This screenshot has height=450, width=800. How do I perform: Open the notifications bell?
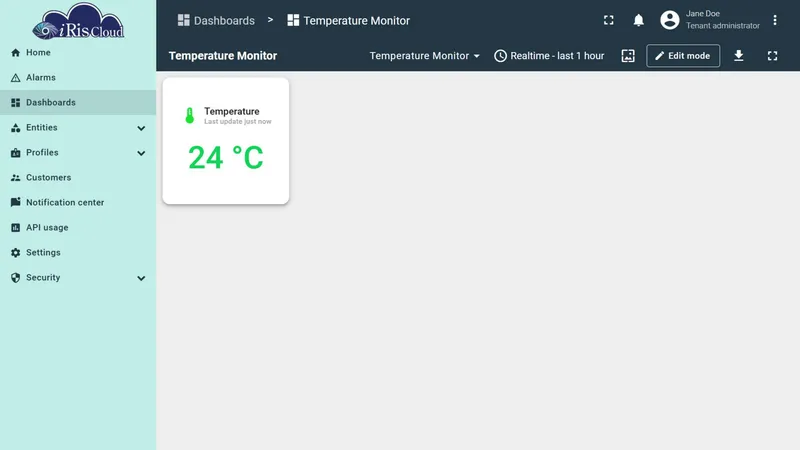pos(638,20)
